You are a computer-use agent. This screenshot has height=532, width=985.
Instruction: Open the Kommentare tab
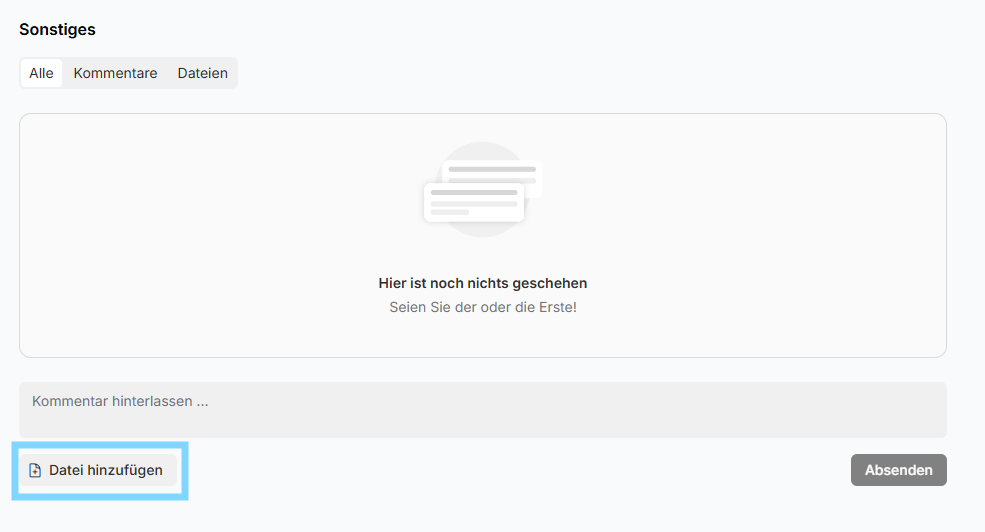tap(115, 73)
